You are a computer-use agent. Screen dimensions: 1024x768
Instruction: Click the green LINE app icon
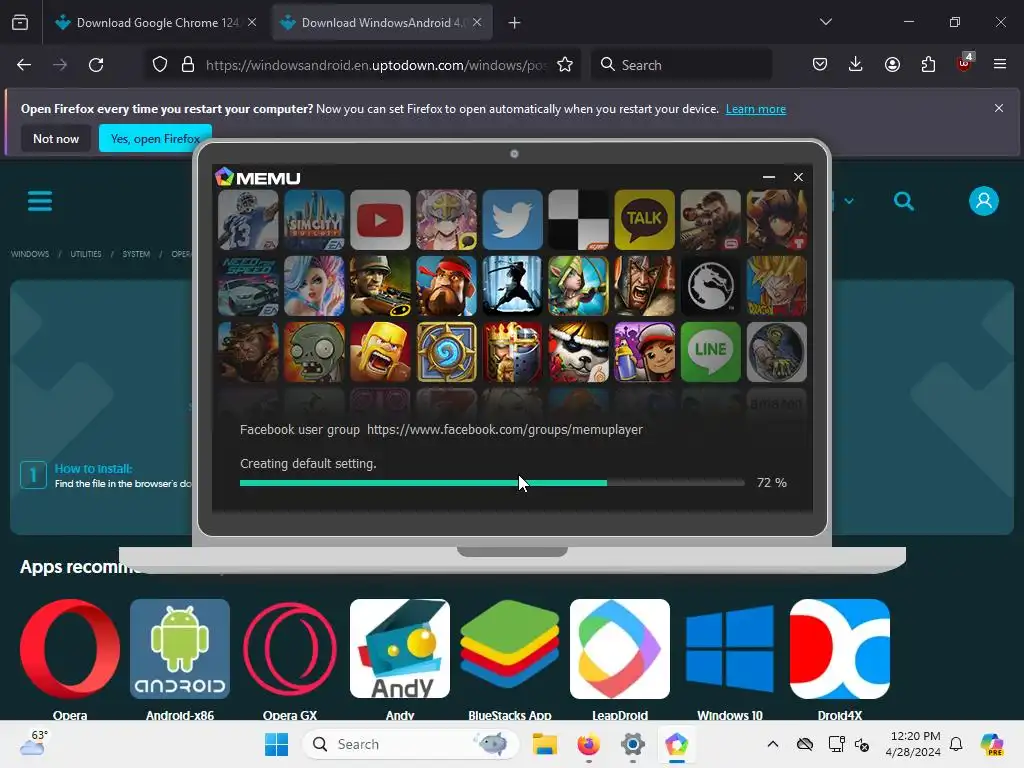coord(710,352)
